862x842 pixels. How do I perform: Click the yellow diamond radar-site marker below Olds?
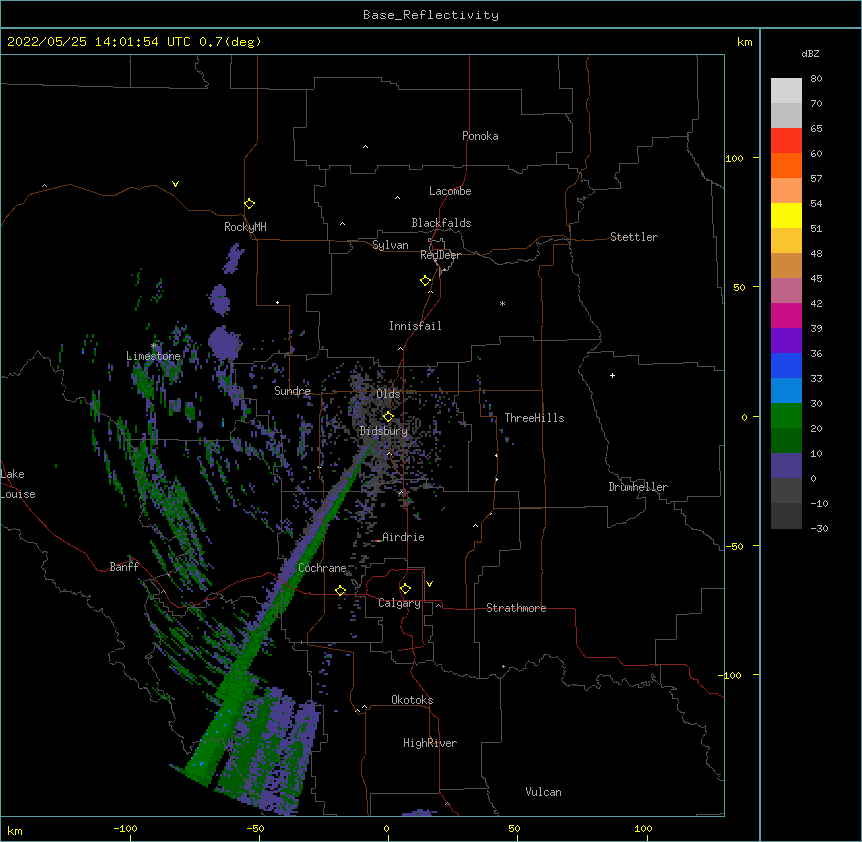pos(388,417)
